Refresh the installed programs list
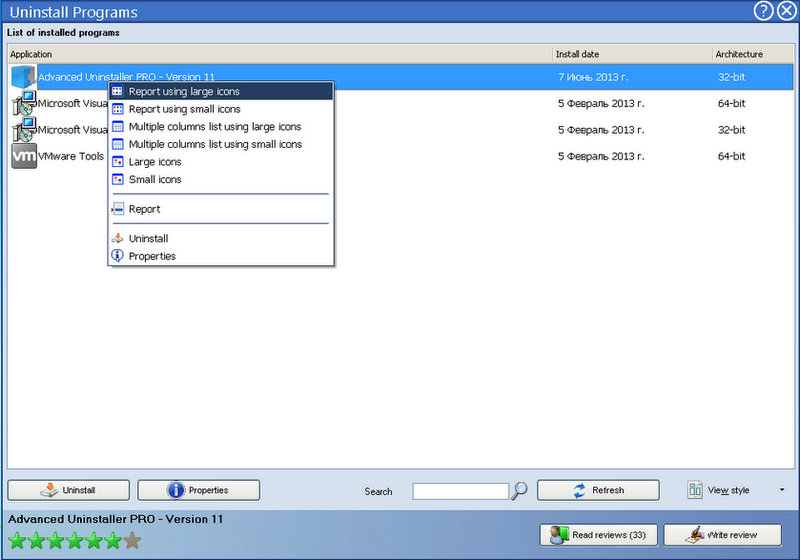Image resolution: width=800 pixels, height=560 pixels. (x=598, y=490)
